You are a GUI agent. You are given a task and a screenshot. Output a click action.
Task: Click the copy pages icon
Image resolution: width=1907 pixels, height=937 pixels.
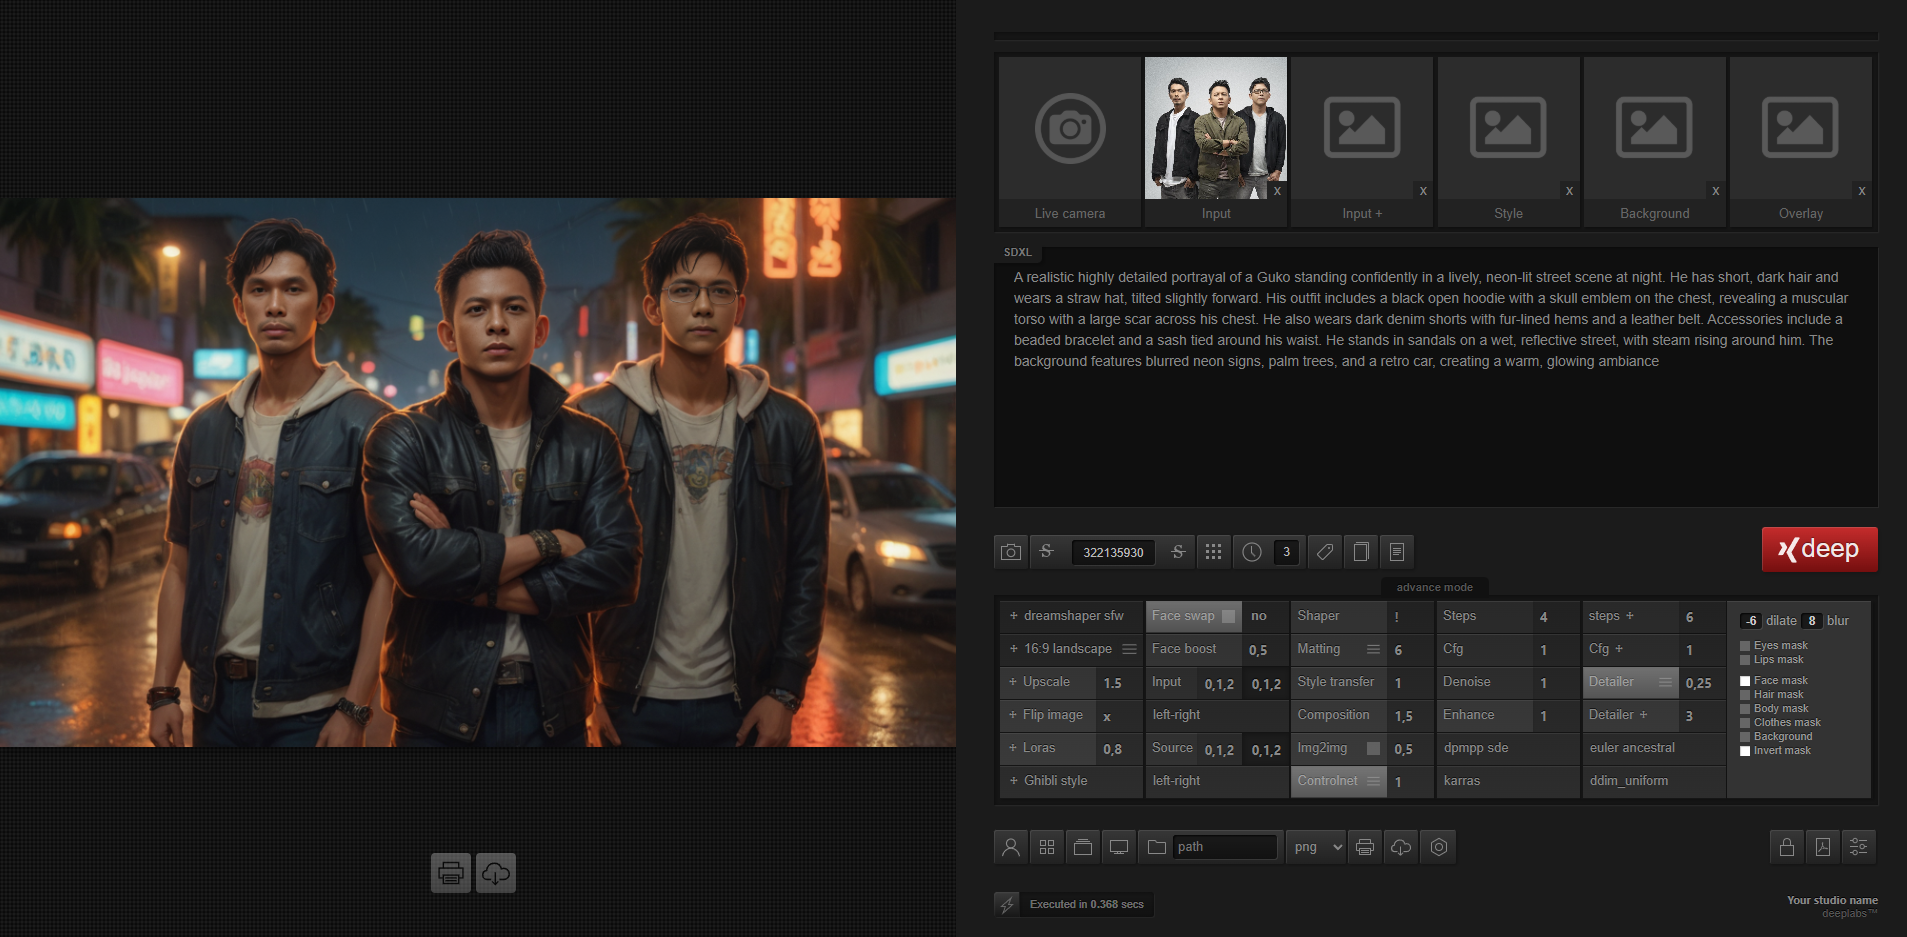[1361, 552]
